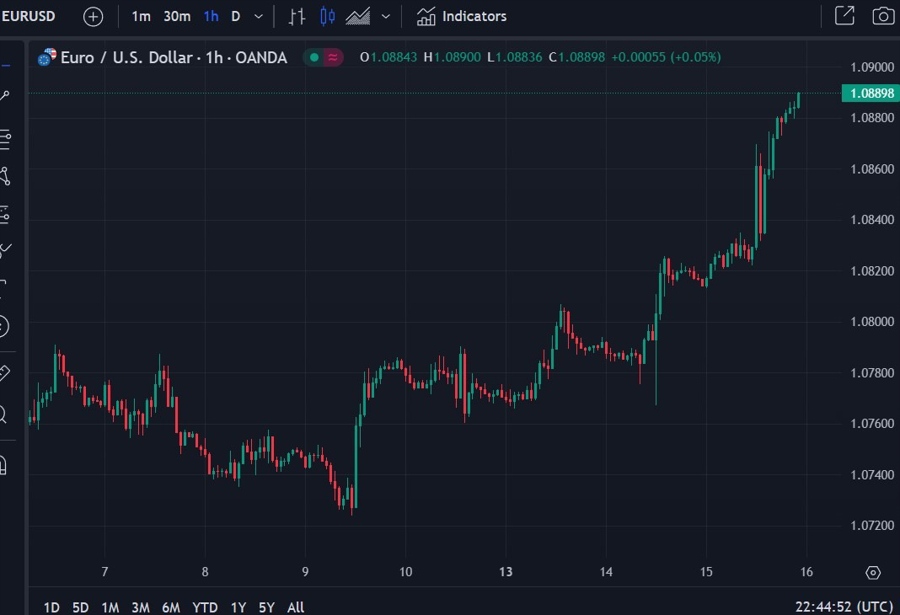
Task: Open the Indicators dialog
Action: [461, 17]
